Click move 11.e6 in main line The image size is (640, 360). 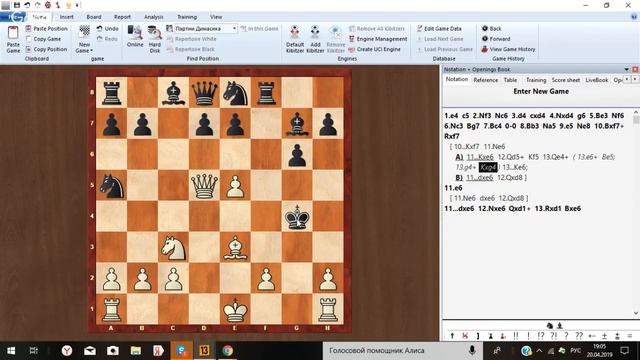[x=453, y=188]
